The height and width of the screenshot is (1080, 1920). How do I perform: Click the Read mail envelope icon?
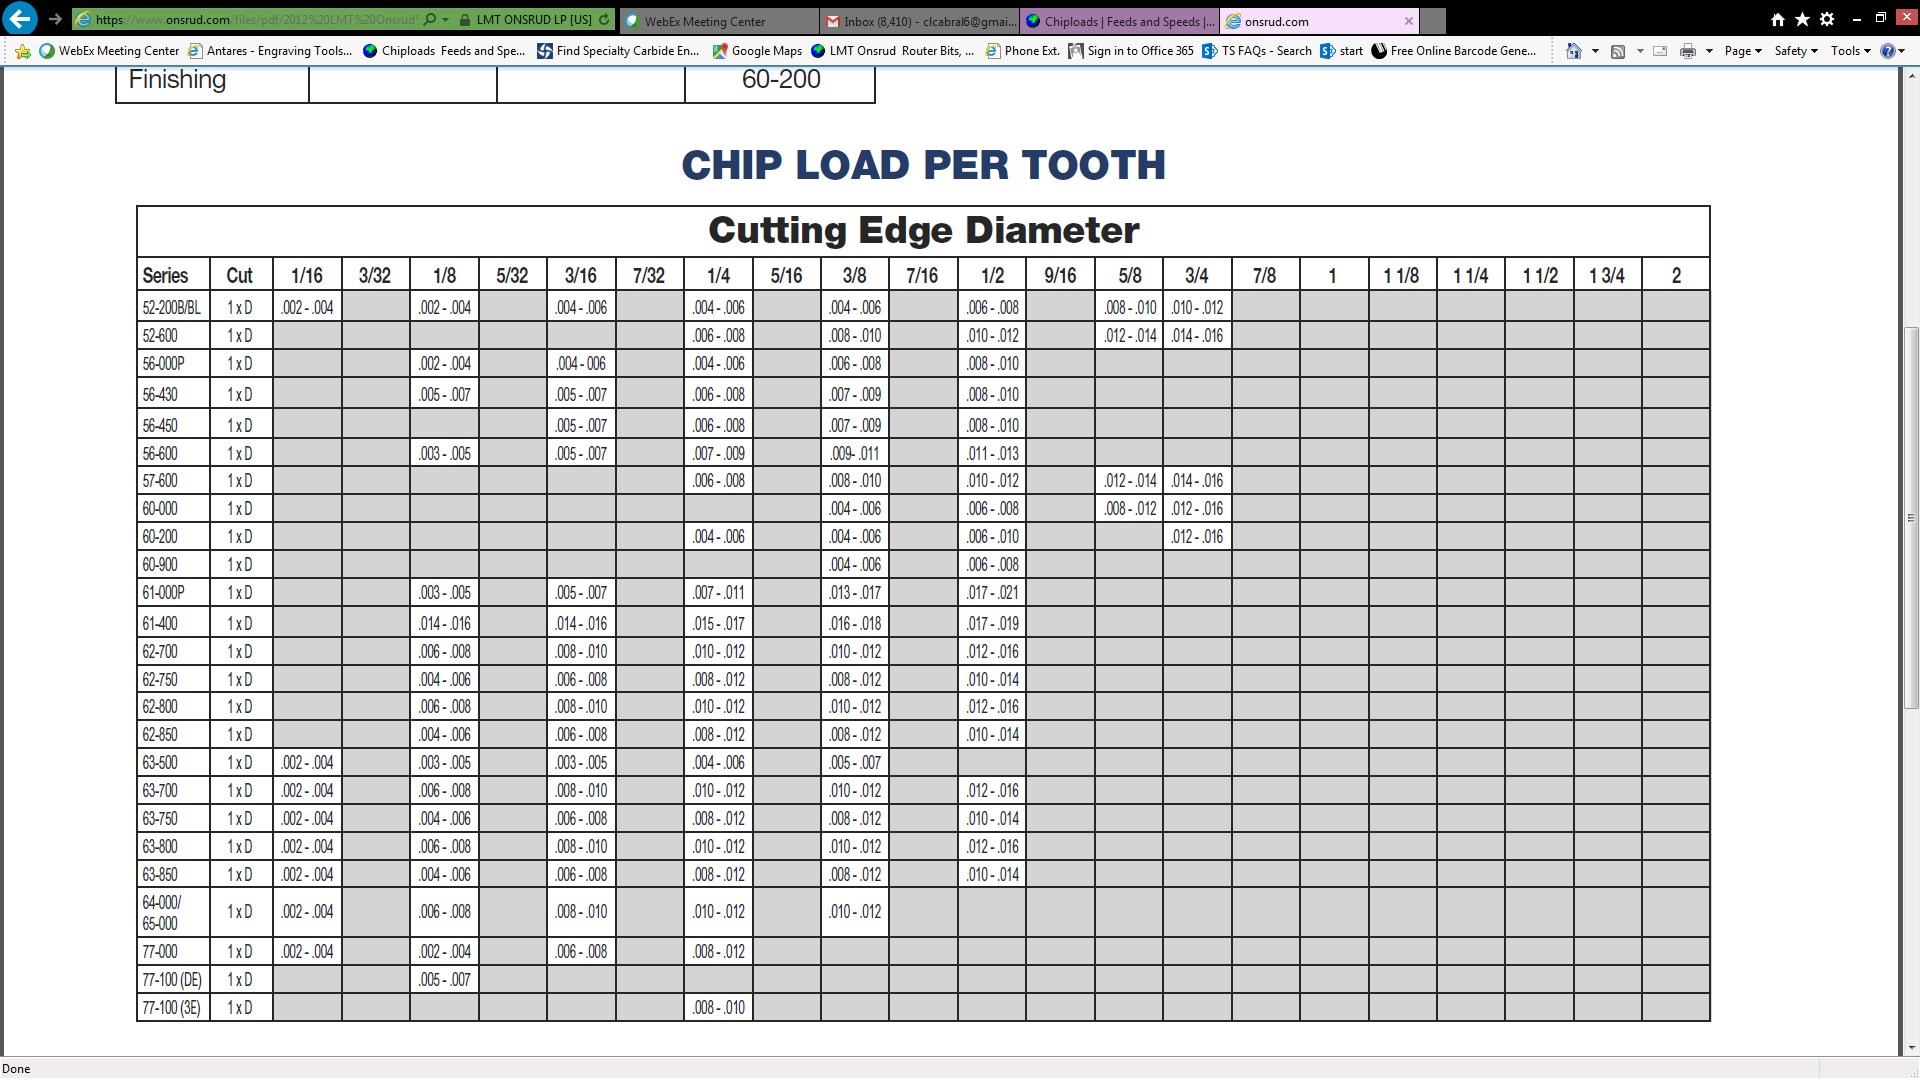click(1660, 51)
